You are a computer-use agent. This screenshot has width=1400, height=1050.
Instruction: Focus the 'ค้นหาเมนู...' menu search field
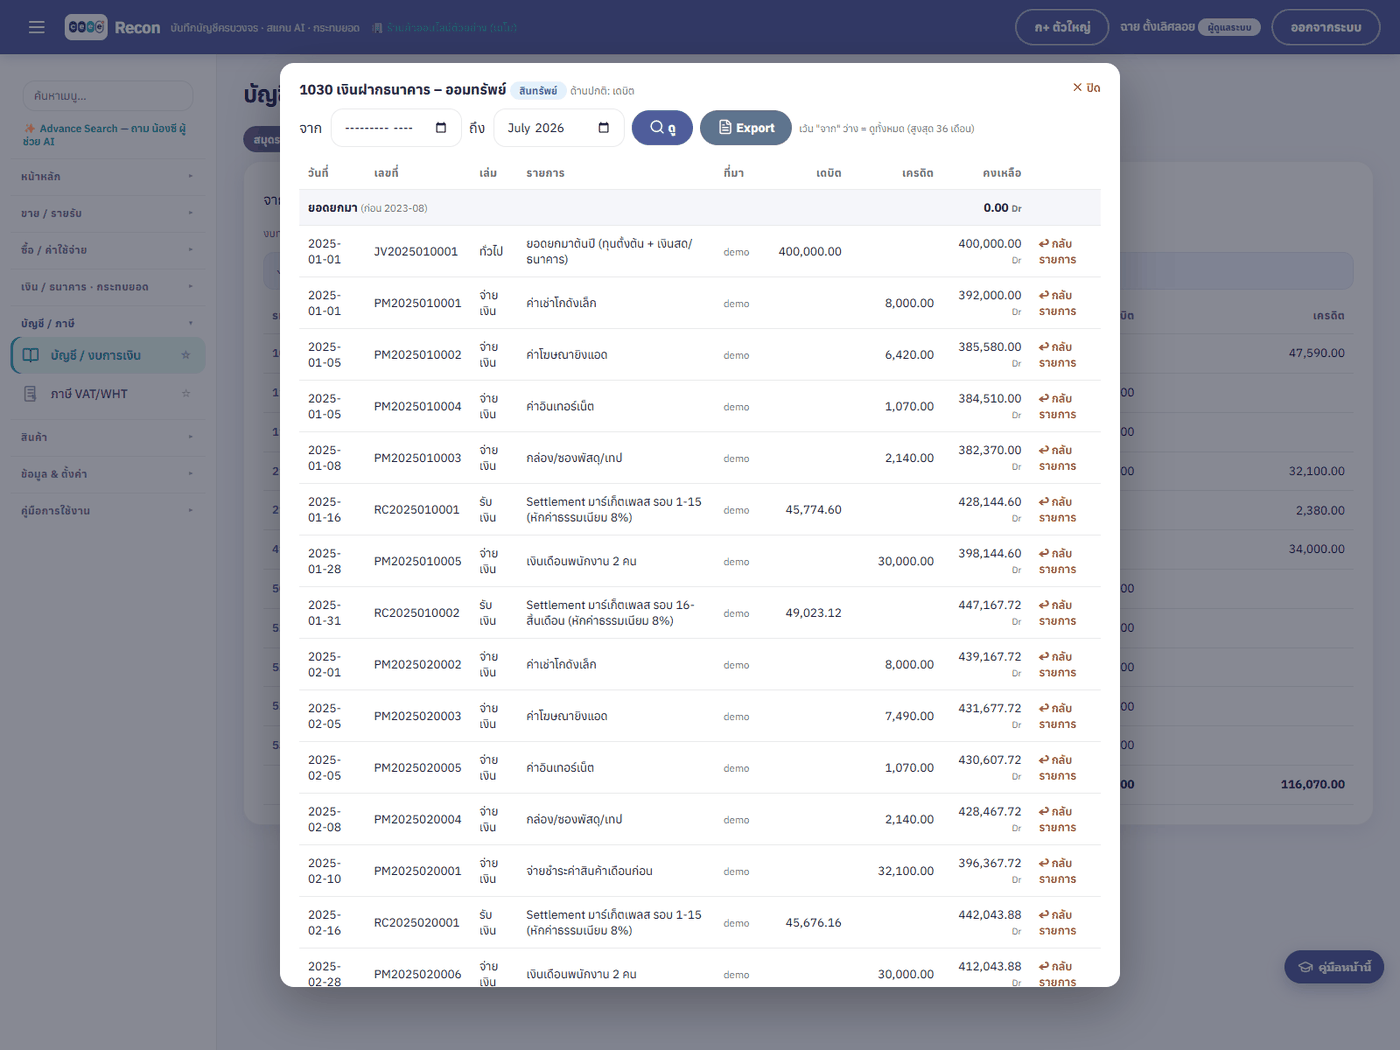coord(108,96)
